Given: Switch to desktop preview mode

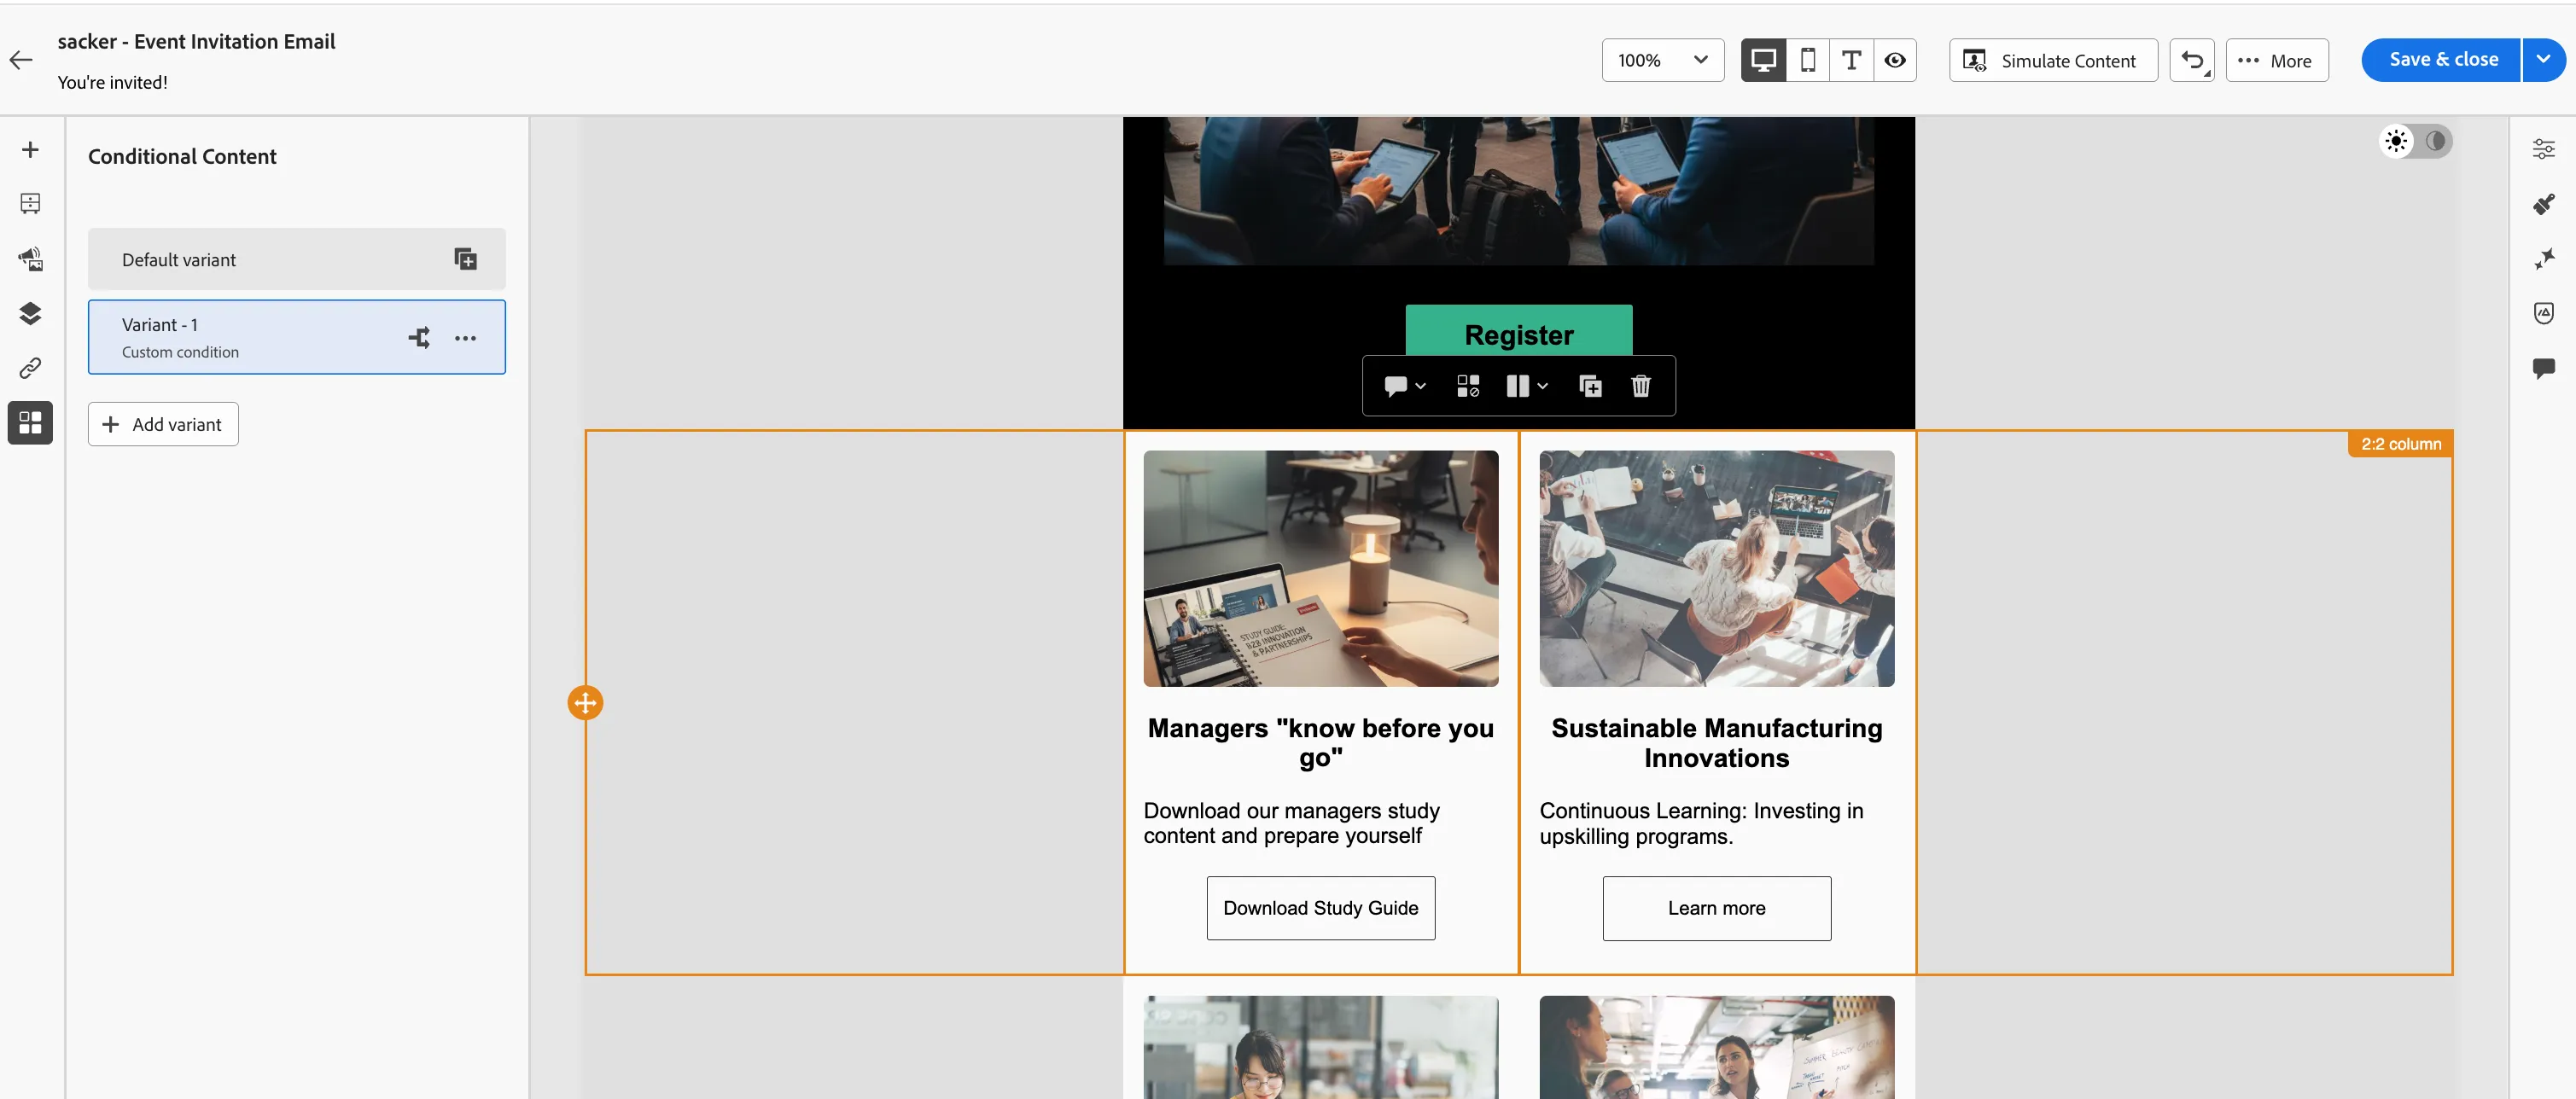Looking at the screenshot, I should [1763, 60].
